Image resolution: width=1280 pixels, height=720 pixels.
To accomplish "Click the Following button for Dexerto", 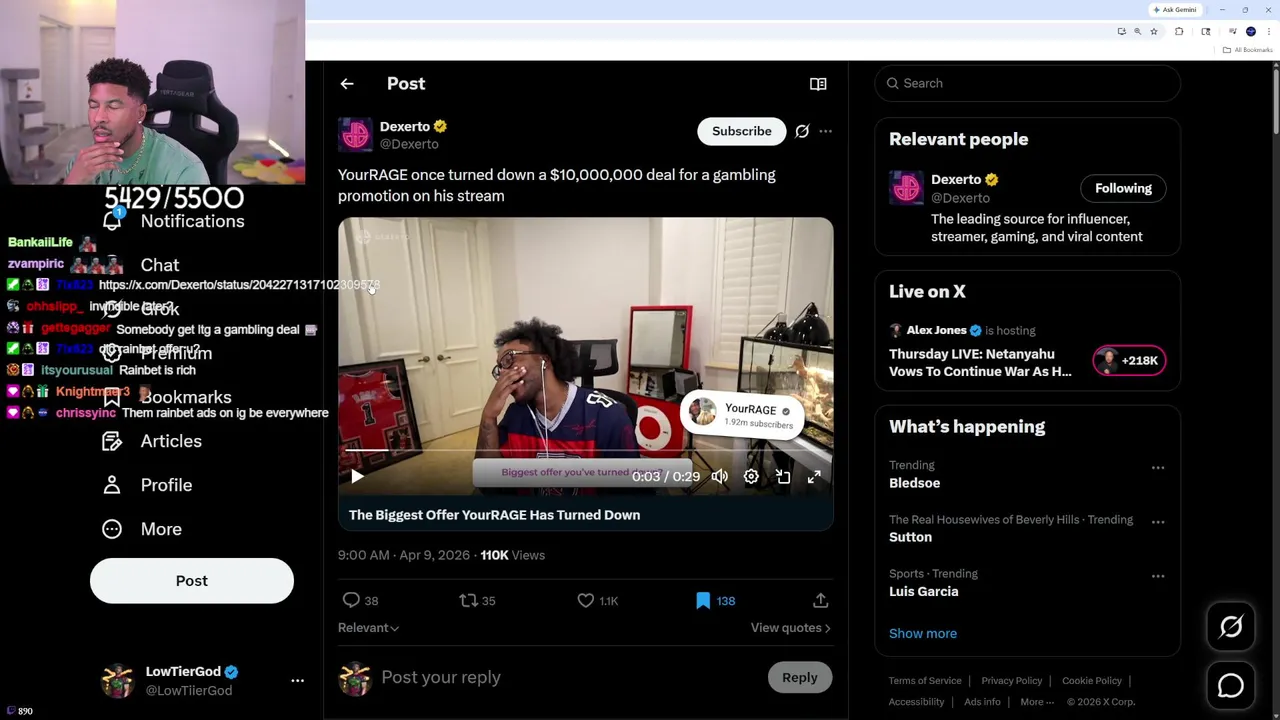I will click(1123, 188).
